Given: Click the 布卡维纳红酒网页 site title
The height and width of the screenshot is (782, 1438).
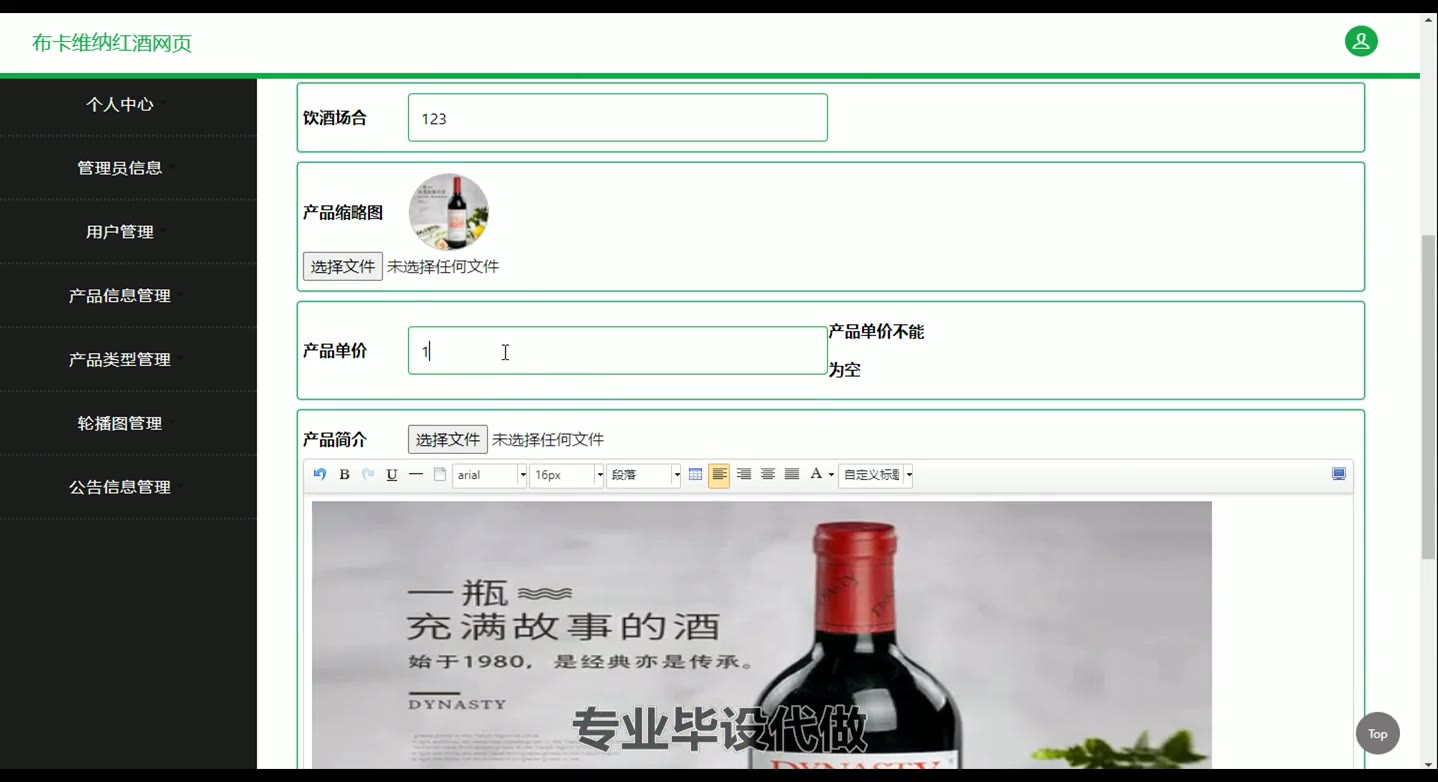Looking at the screenshot, I should tap(112, 43).
